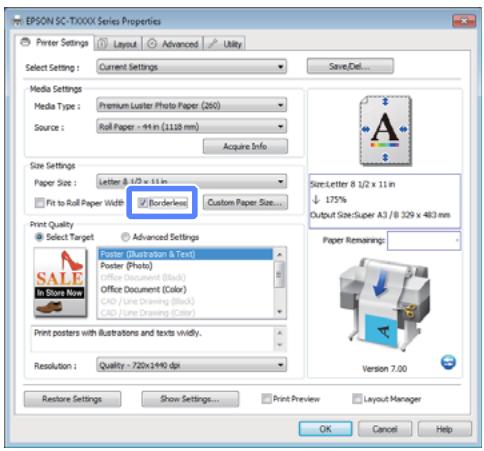Switch to the Layout tab
484x451 pixels.
tap(119, 44)
